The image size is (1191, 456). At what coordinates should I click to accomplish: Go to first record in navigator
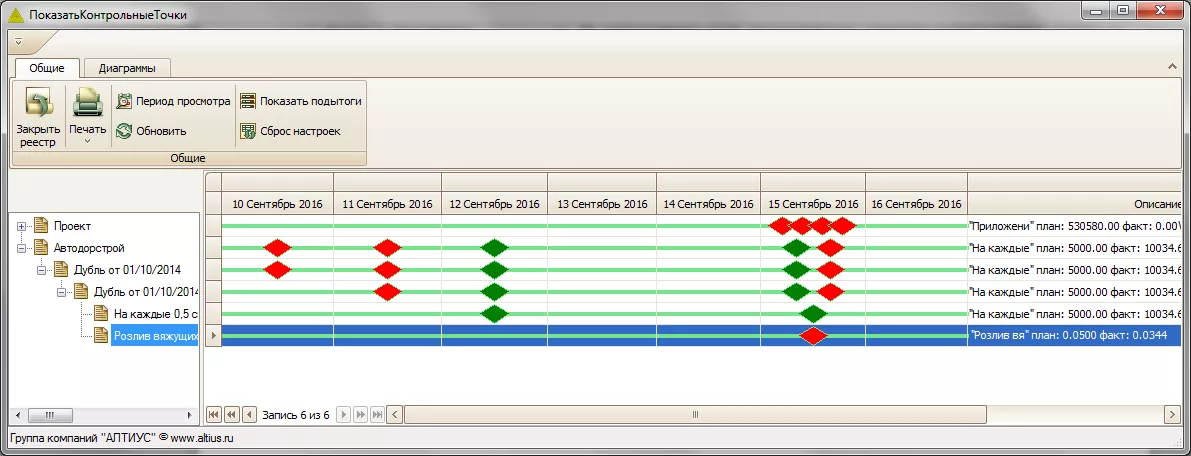click(x=214, y=414)
